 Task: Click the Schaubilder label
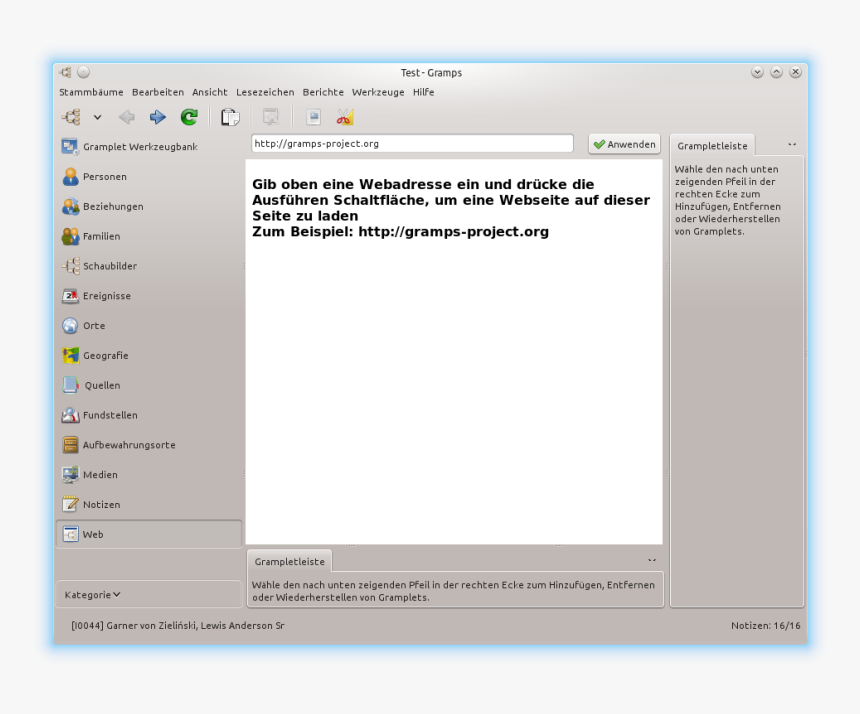pyautogui.click(x=110, y=266)
